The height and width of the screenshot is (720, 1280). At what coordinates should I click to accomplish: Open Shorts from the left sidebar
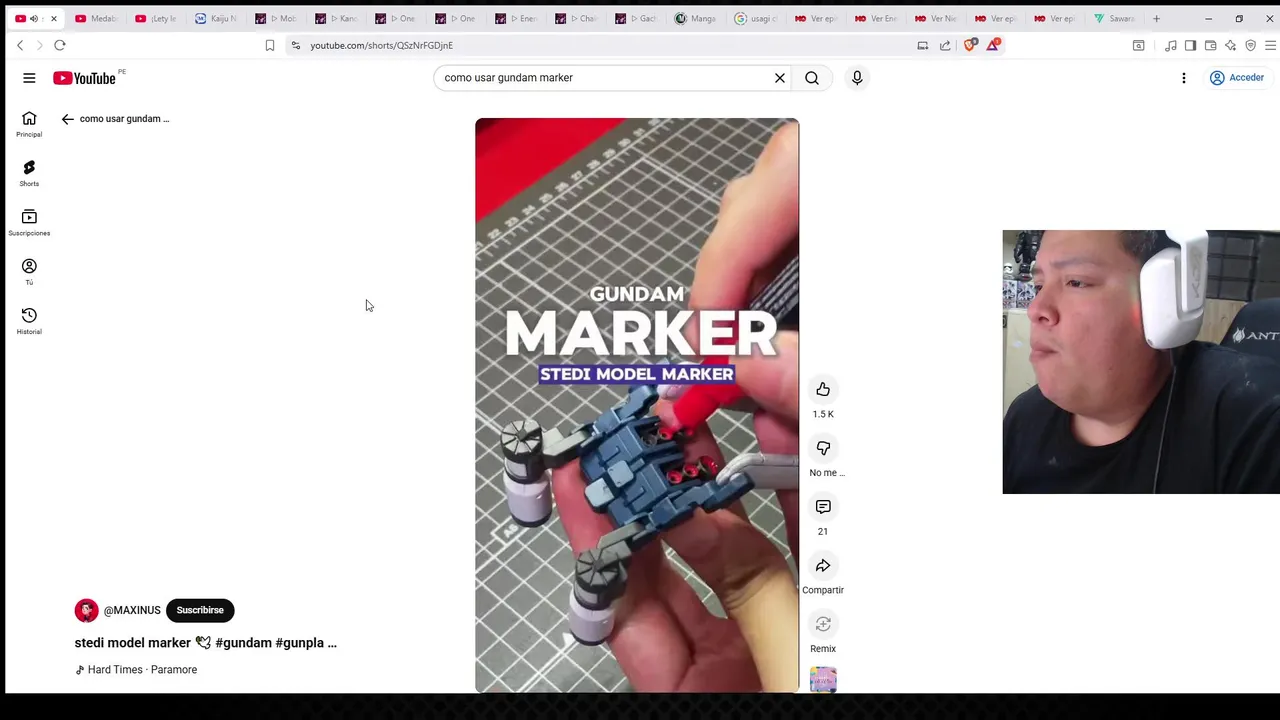pos(29,173)
